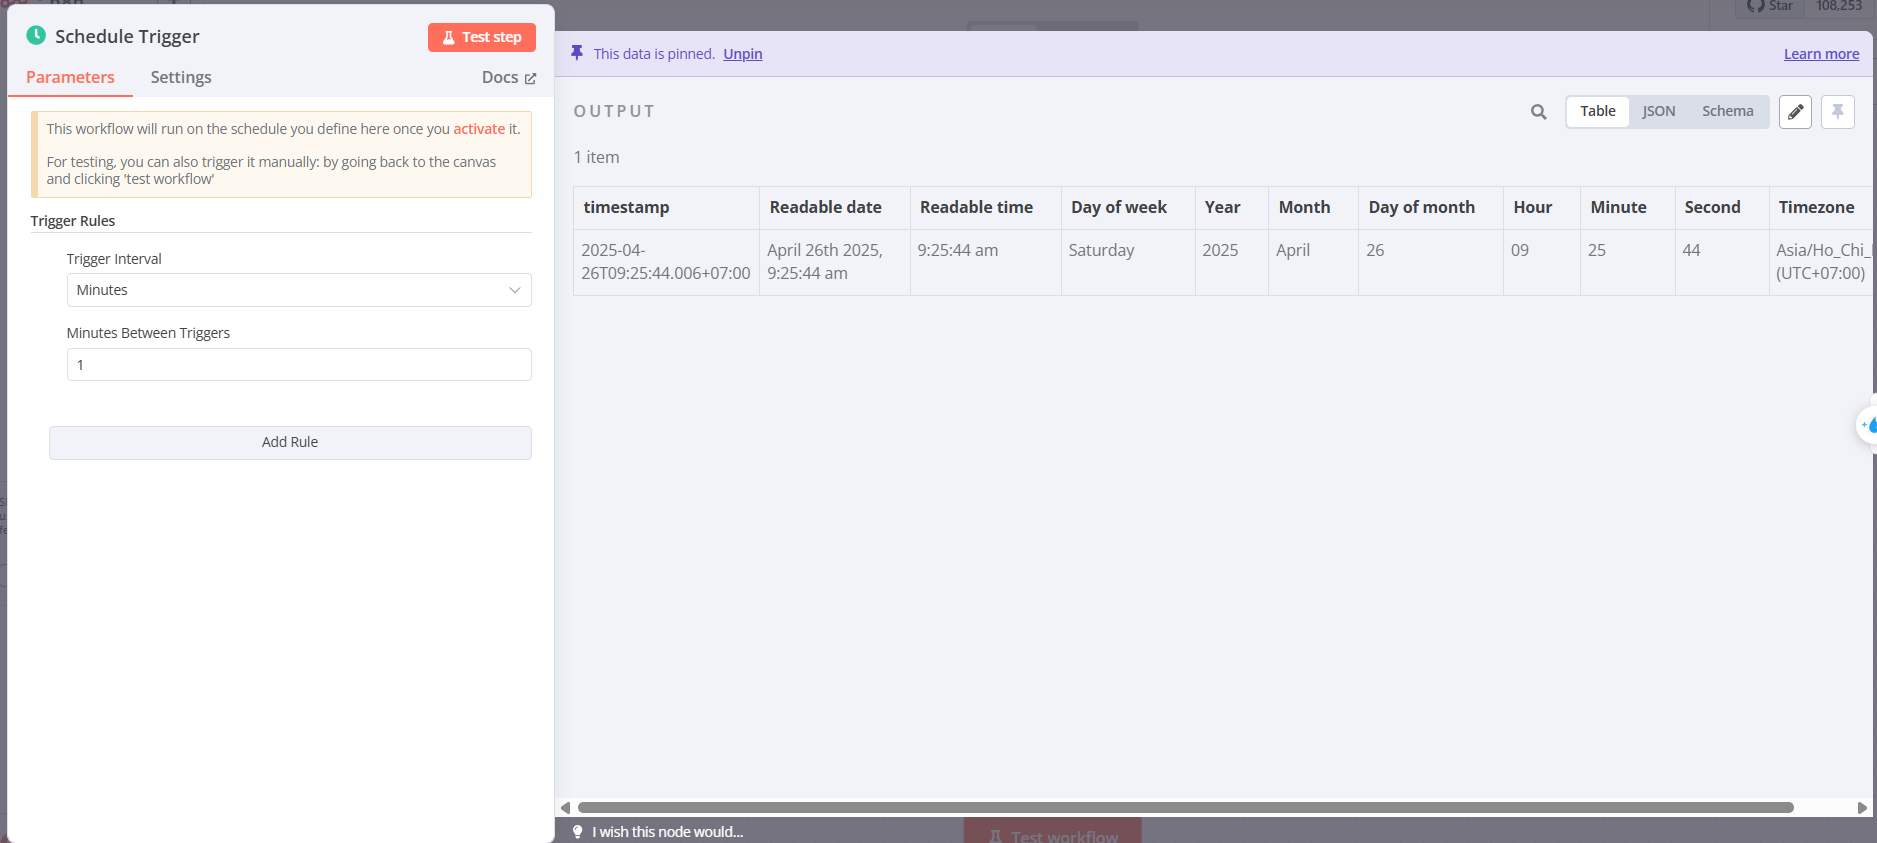Click the pin icon in the banner
Screen dimensions: 1877x843
577,53
